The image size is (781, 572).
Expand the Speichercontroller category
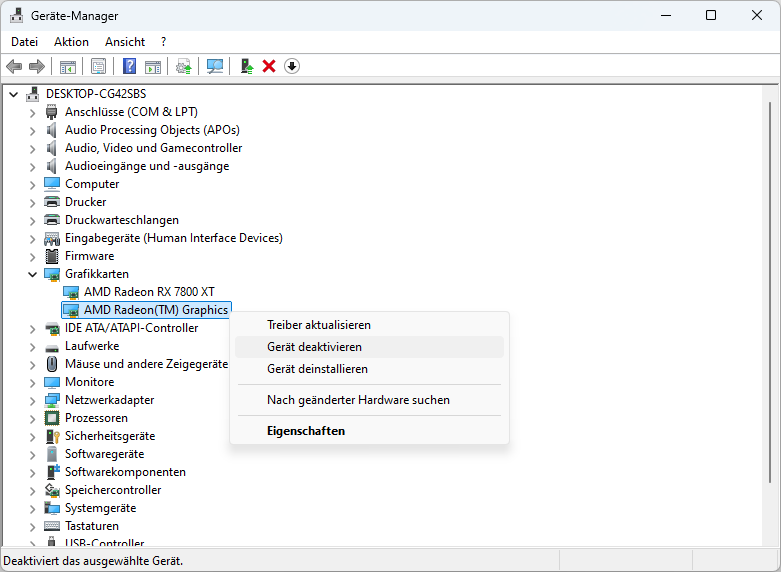coord(32,491)
